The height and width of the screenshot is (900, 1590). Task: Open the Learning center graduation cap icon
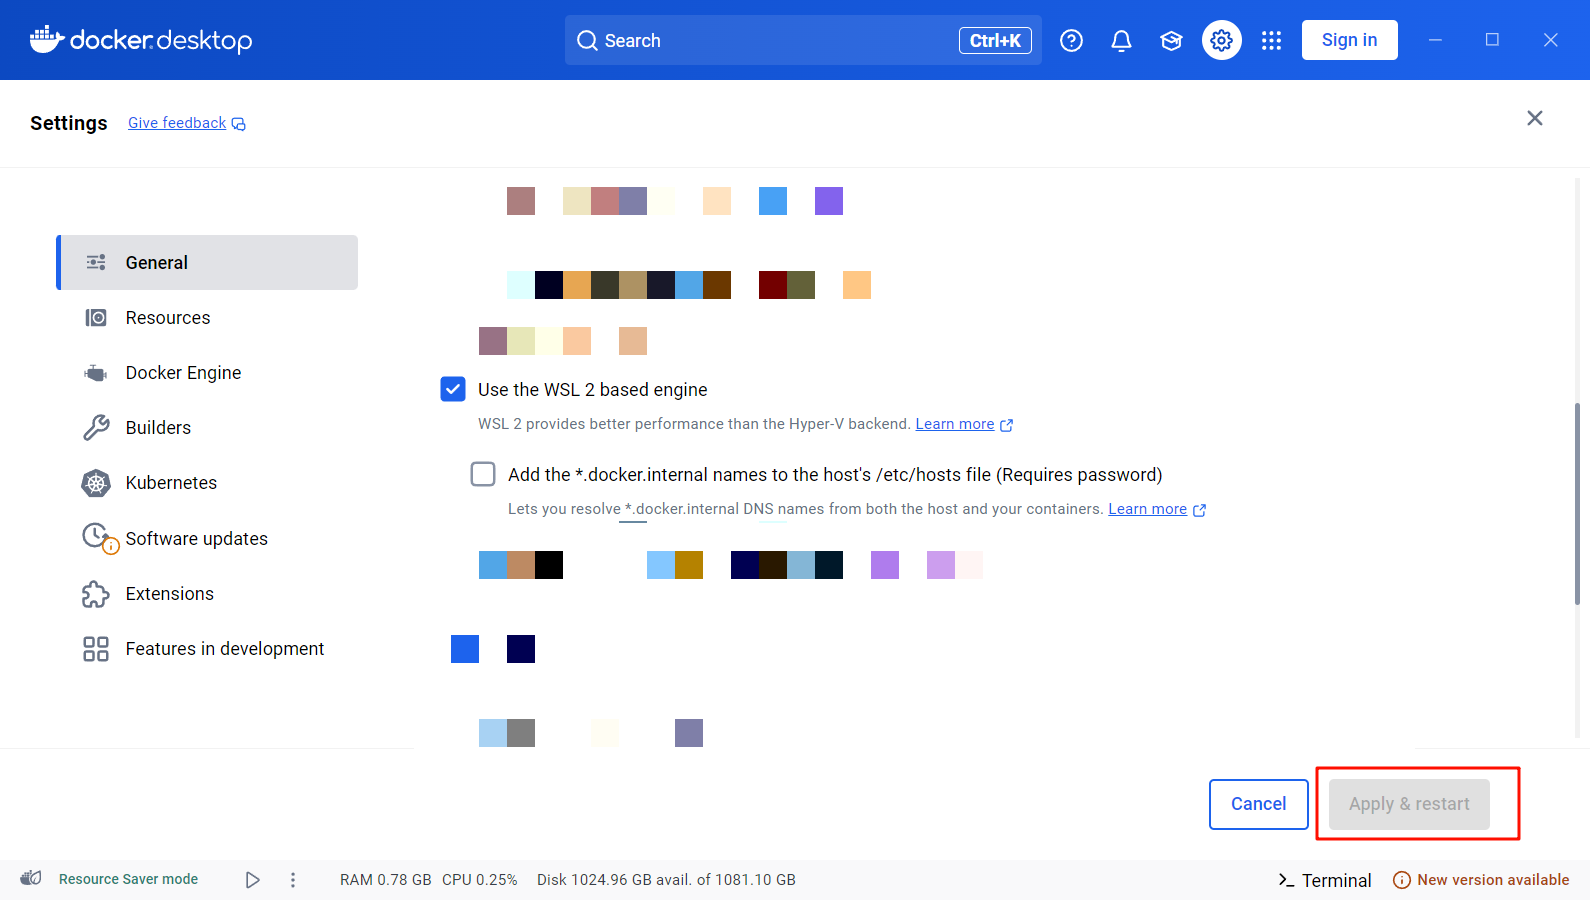click(1171, 40)
